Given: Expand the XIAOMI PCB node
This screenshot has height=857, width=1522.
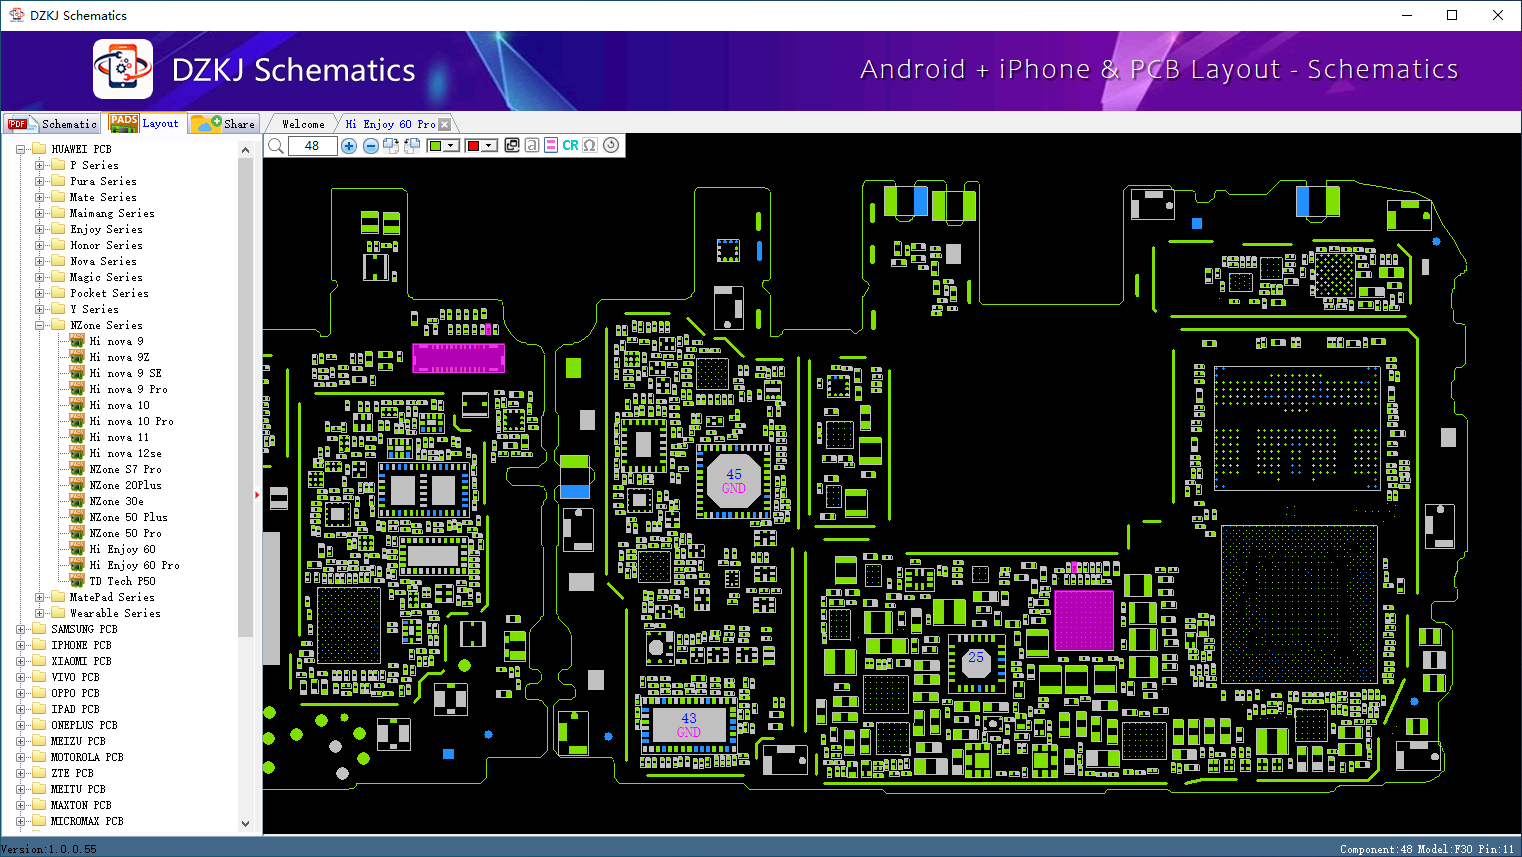Looking at the screenshot, I should tap(21, 661).
